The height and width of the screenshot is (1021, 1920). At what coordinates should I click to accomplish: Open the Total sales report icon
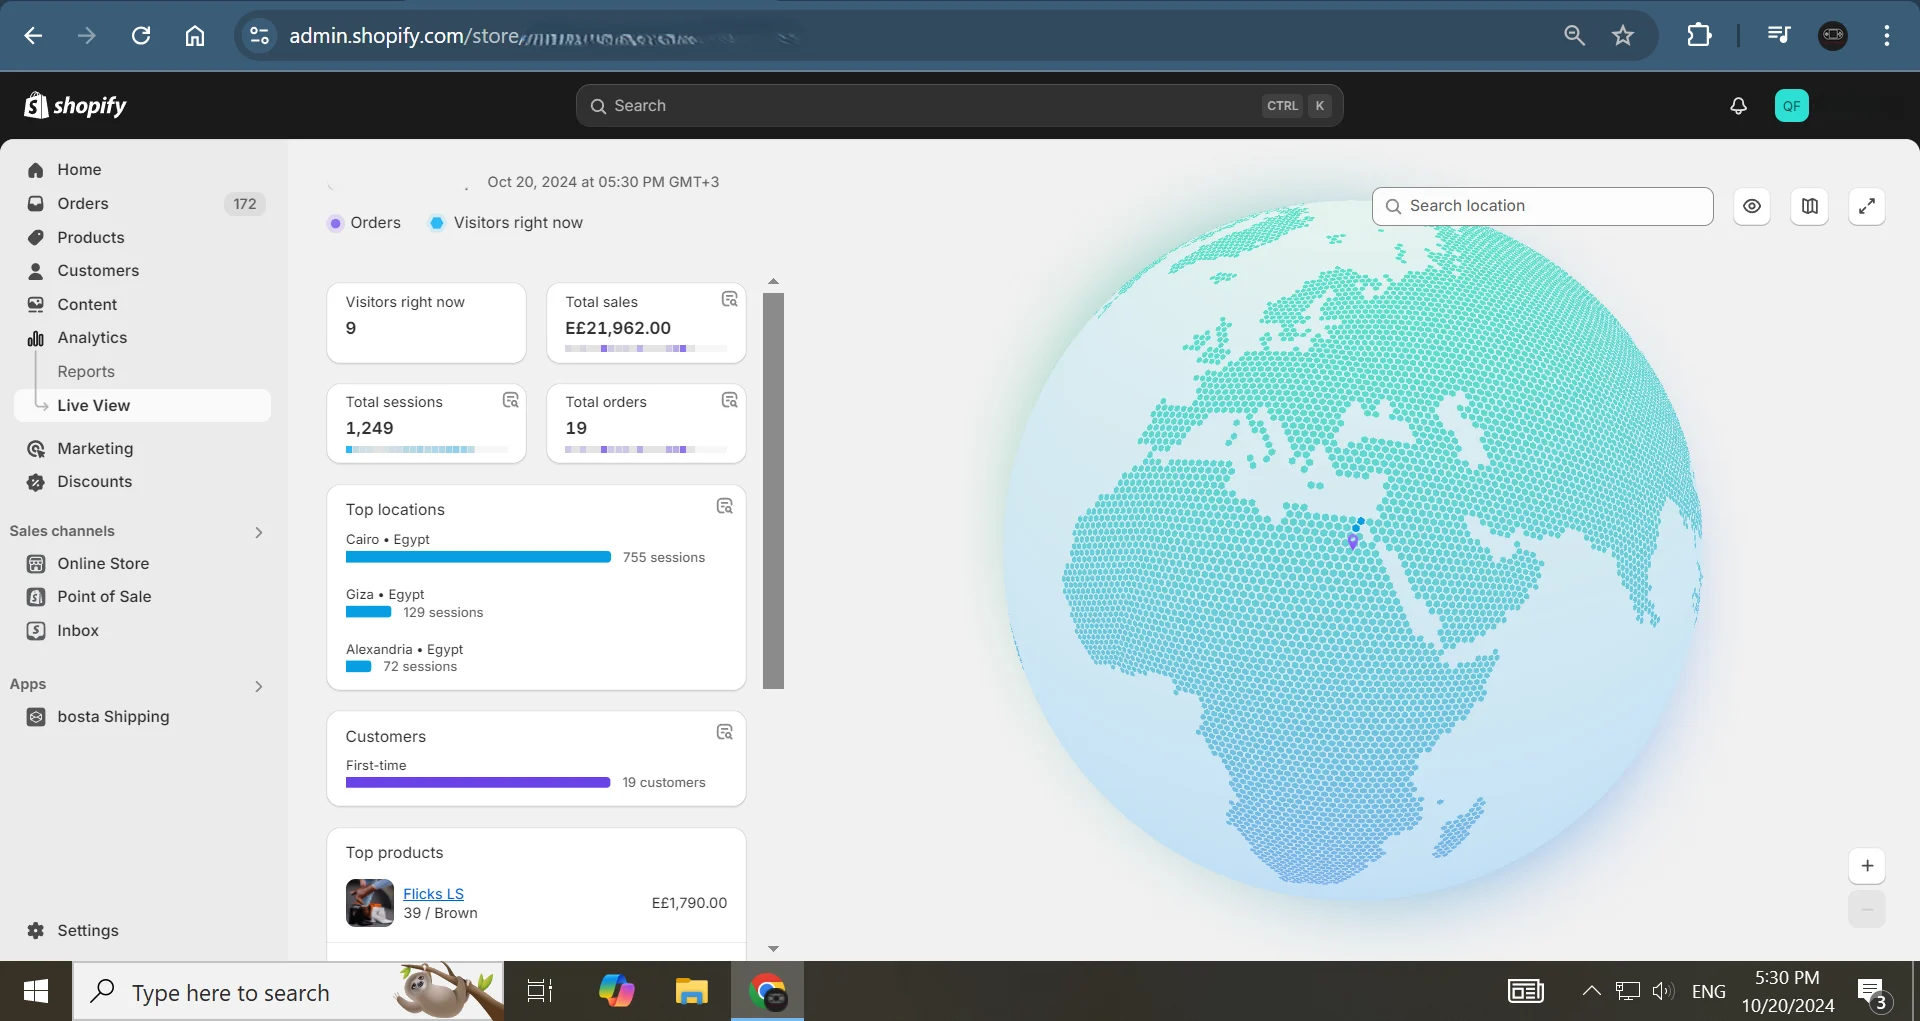(x=729, y=299)
